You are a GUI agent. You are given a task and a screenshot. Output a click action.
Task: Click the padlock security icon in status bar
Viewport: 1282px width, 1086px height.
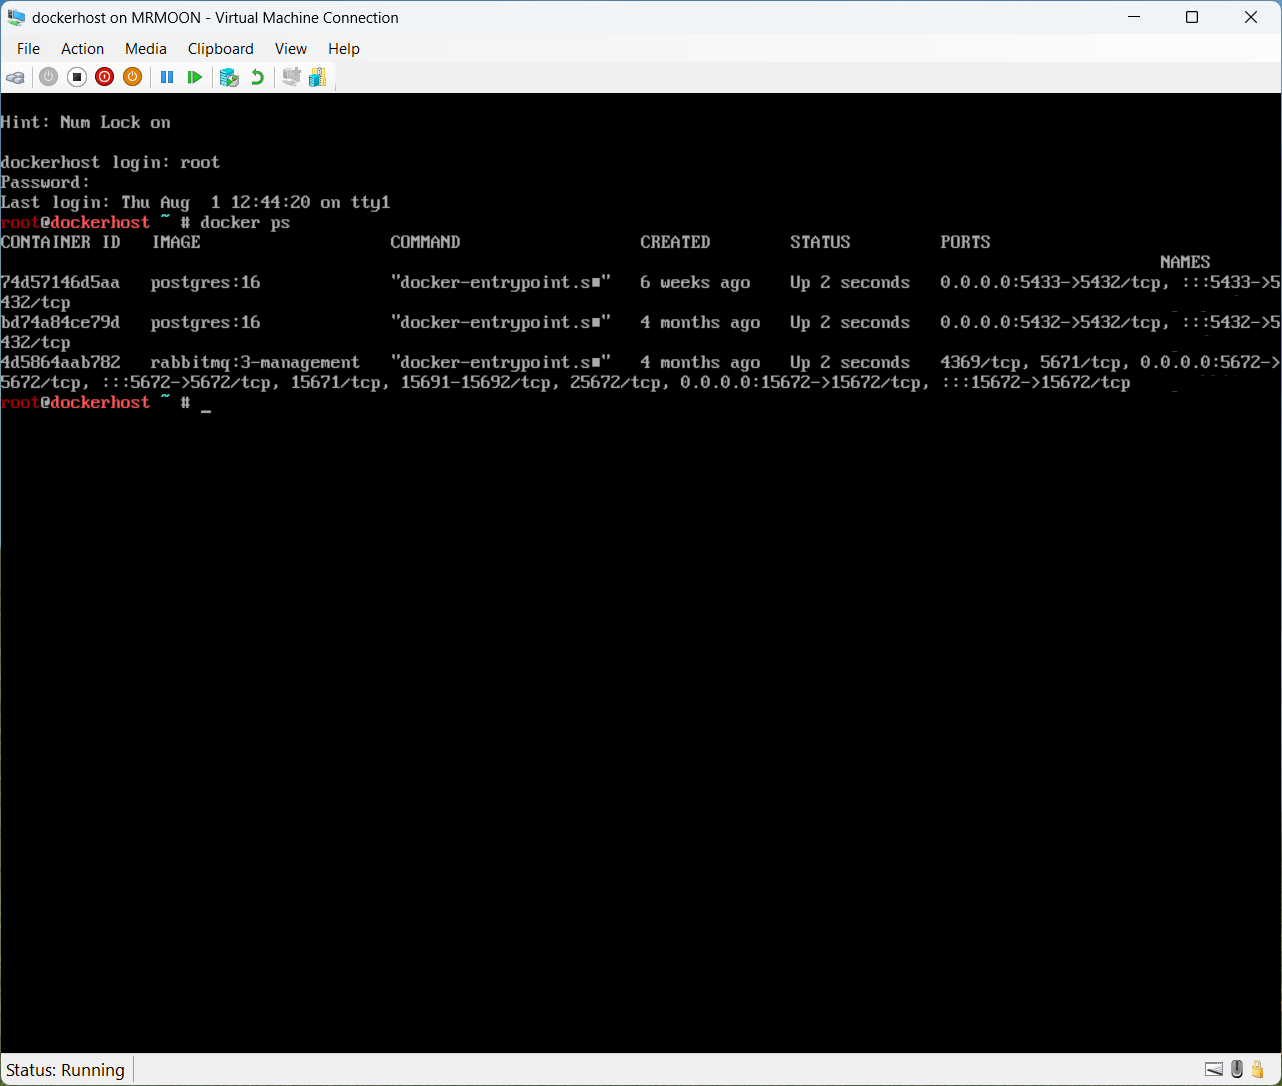click(x=1259, y=1069)
